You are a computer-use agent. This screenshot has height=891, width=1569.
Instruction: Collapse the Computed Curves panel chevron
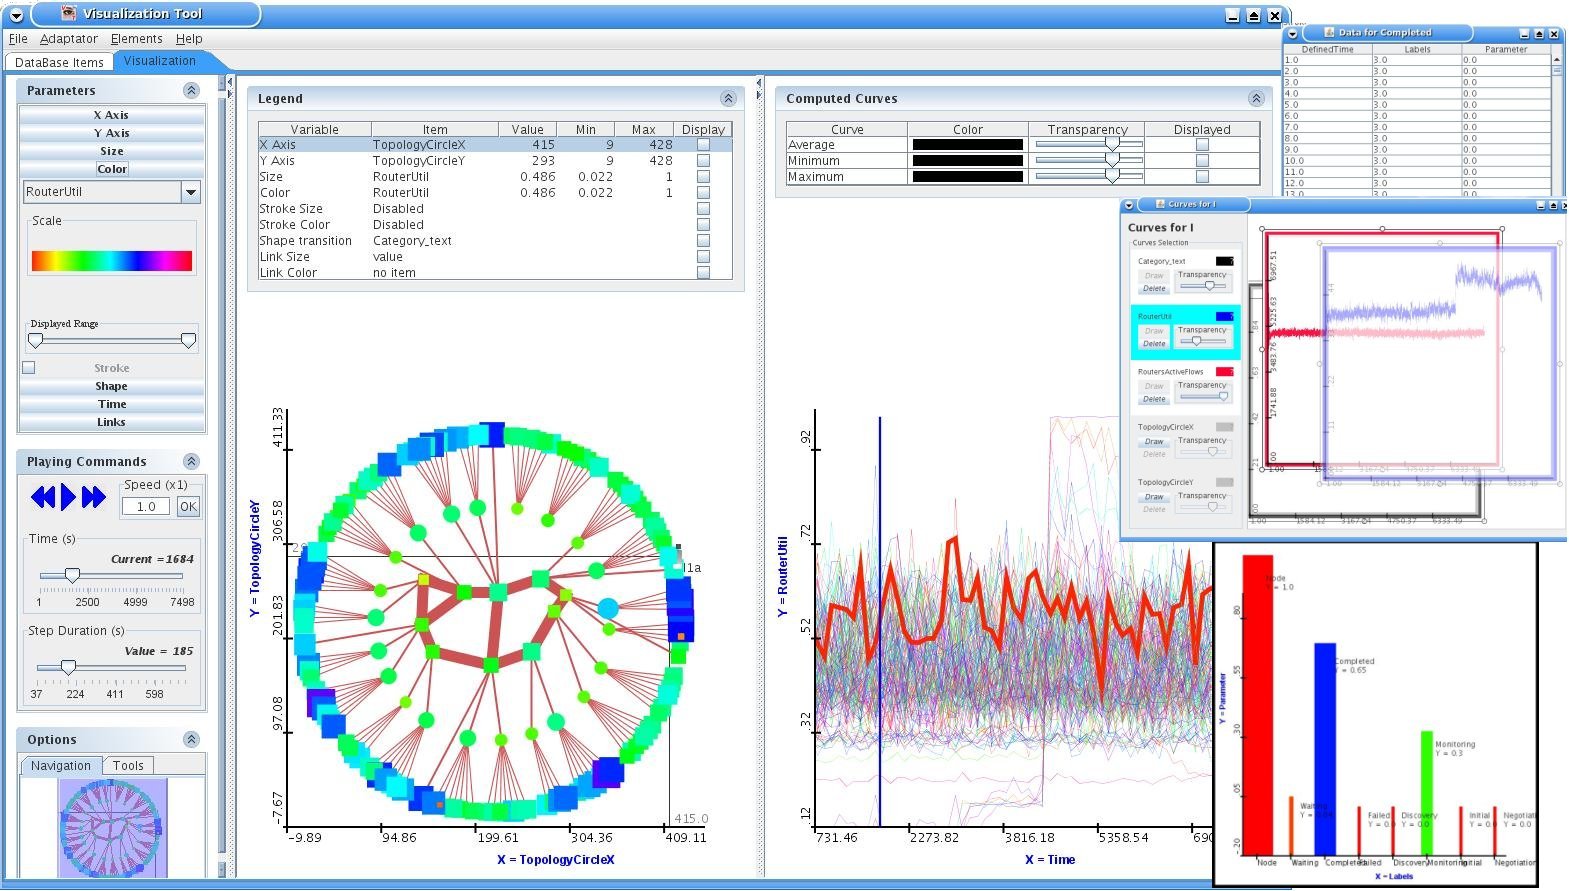pos(1255,98)
